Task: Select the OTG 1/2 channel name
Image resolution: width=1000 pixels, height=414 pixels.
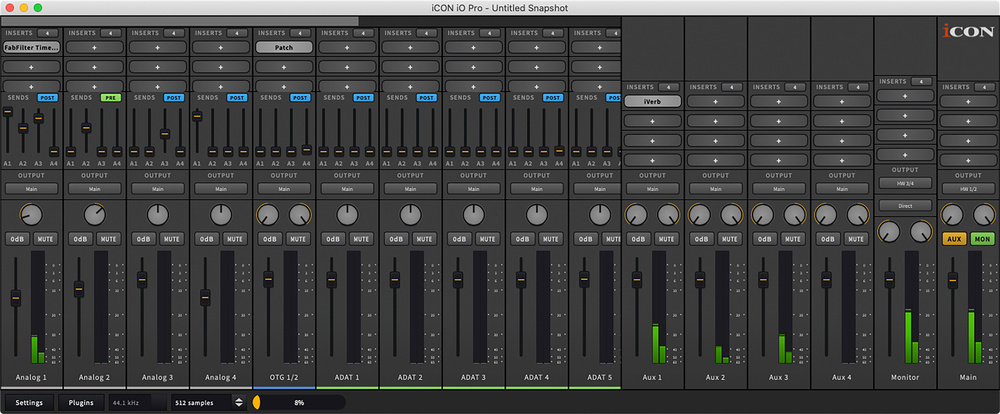Action: [x=284, y=378]
